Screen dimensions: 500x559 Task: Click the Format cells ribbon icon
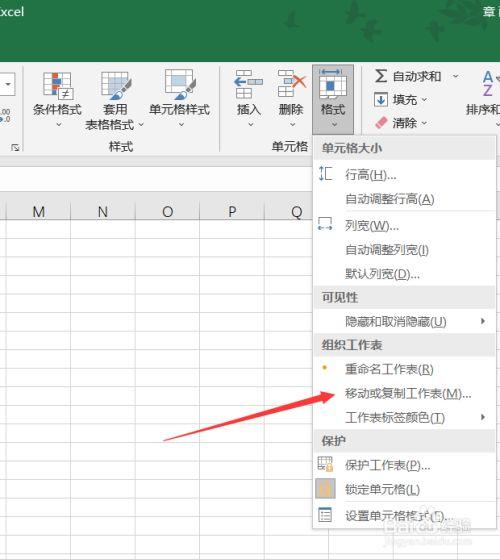click(333, 84)
